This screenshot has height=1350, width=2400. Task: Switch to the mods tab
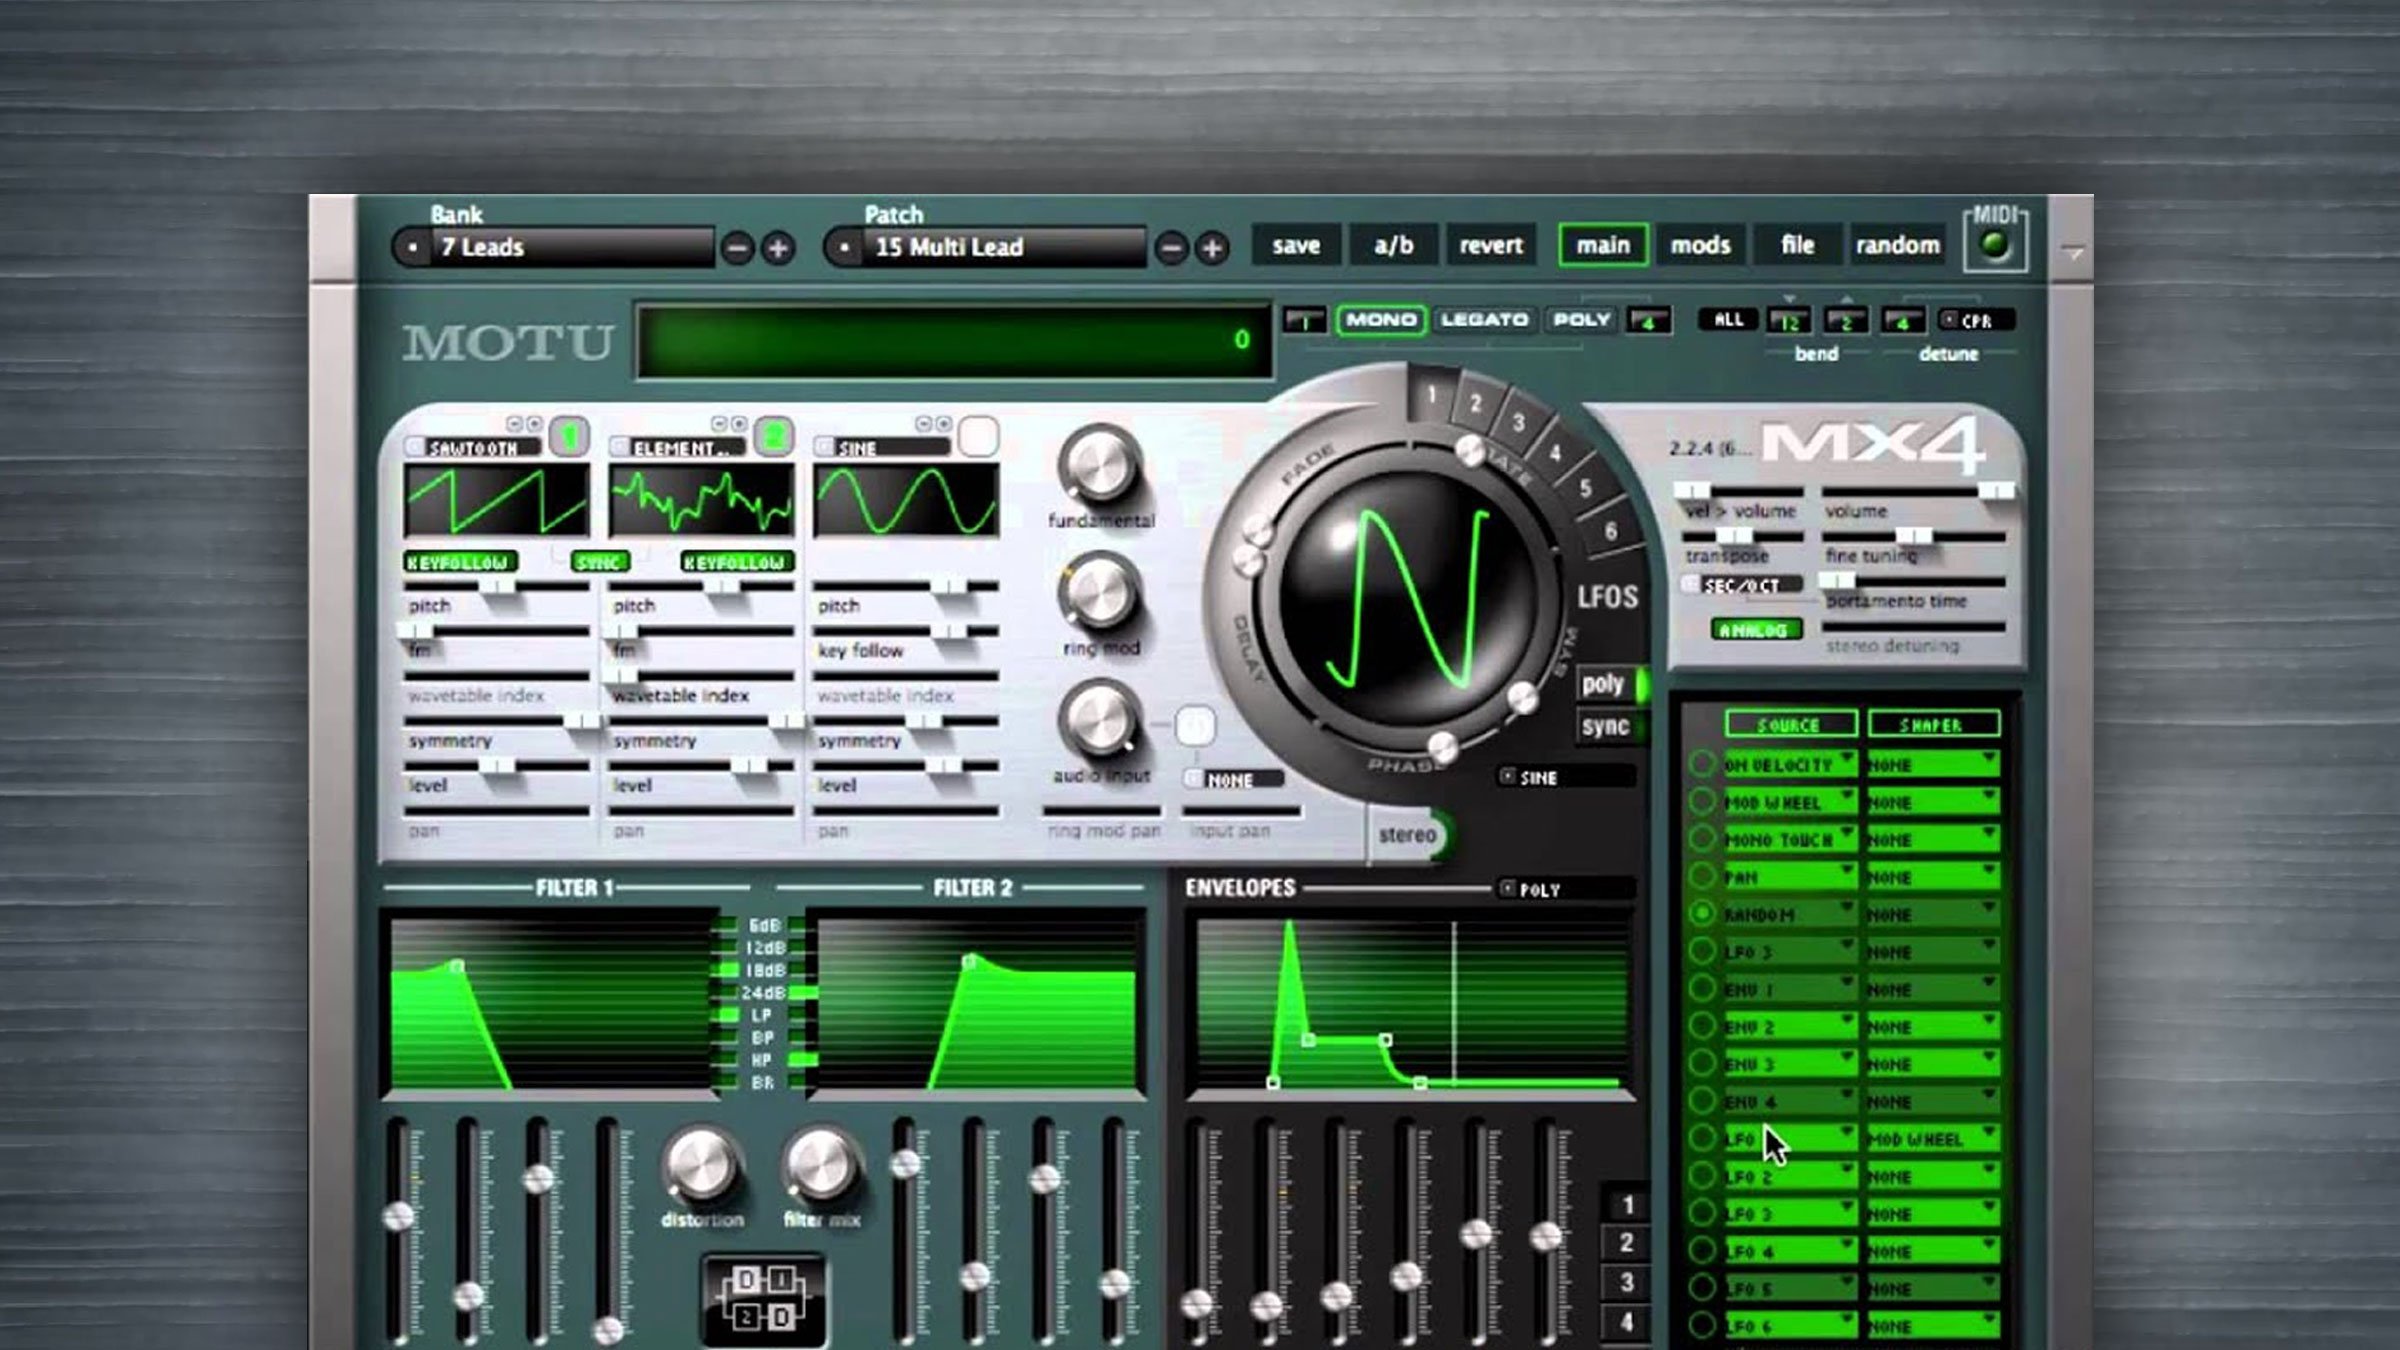click(1700, 245)
